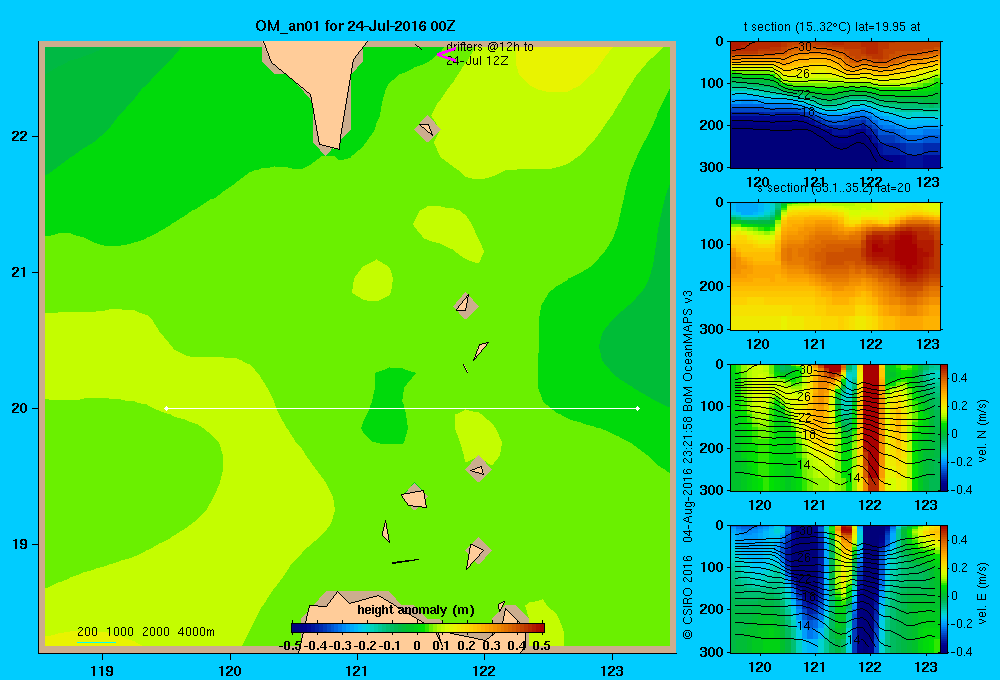Viewport: 1000px width, 680px height.
Task: Click the '30' isotherm label in the t section
Action: (x=805, y=47)
